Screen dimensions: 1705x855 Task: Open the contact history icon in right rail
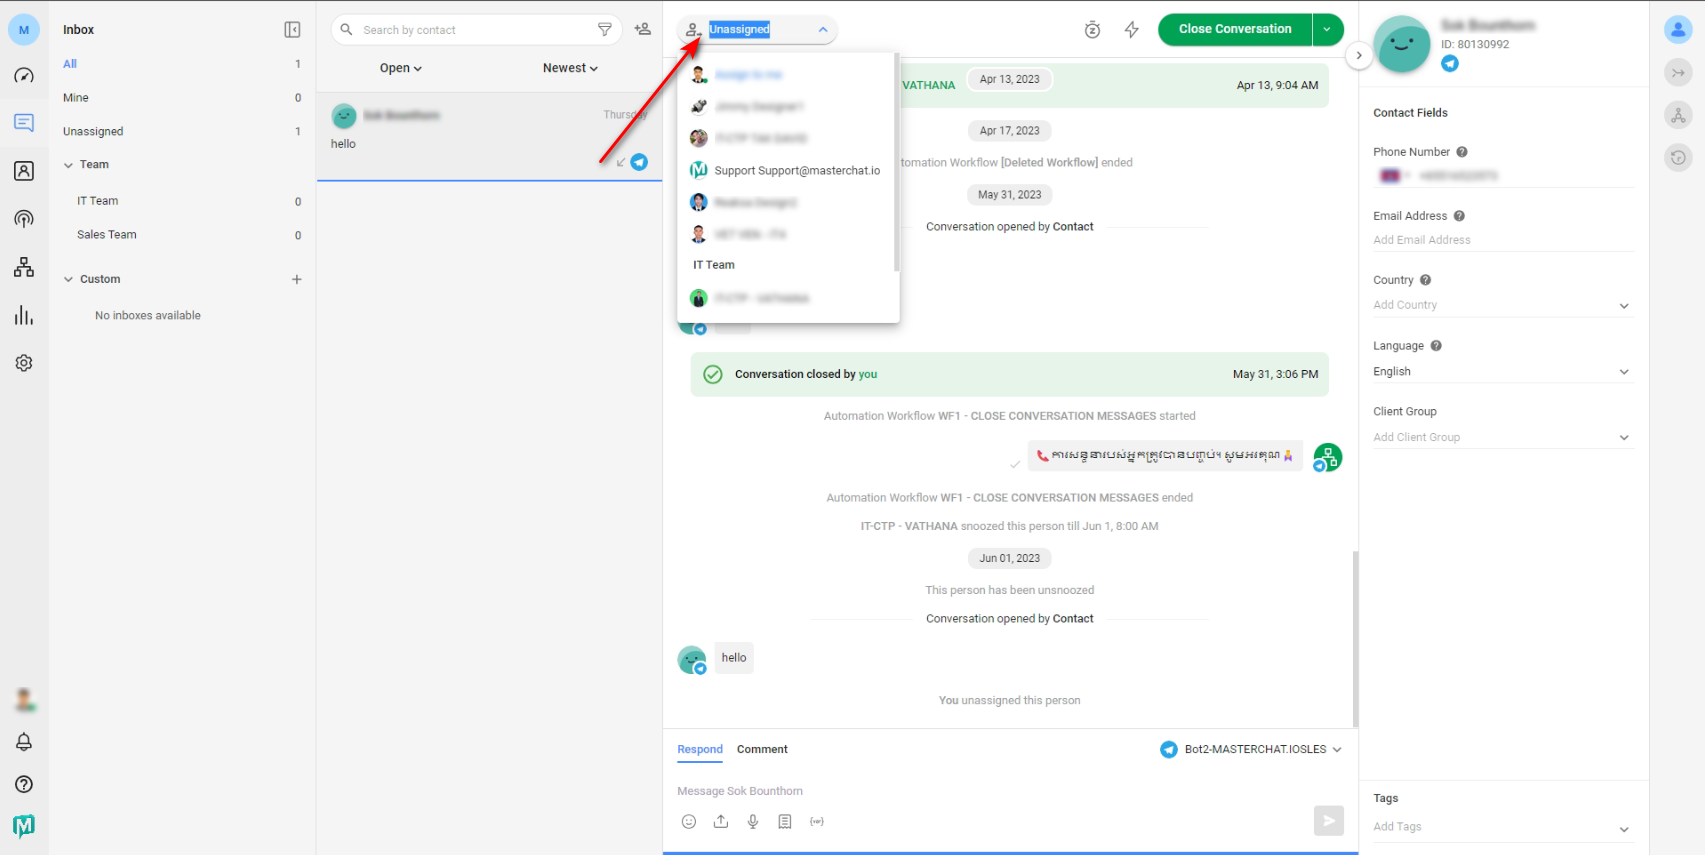point(1678,157)
